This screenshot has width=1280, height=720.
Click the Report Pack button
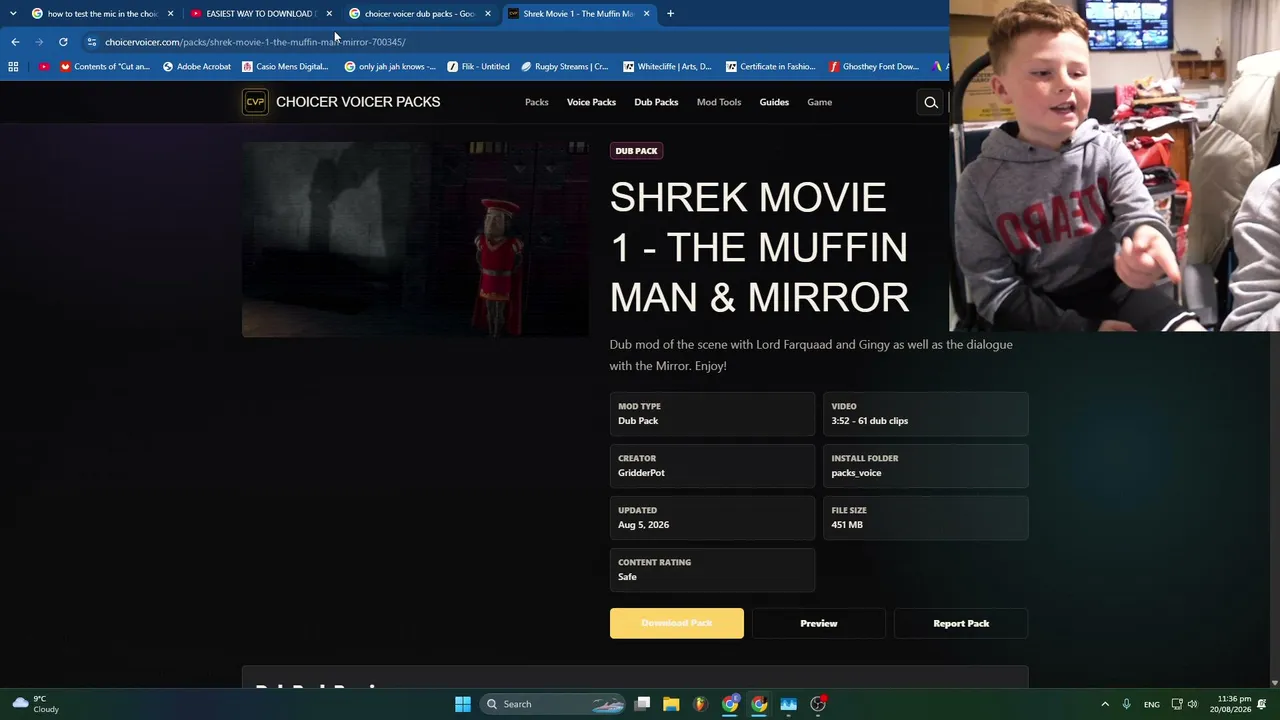pyautogui.click(x=961, y=623)
